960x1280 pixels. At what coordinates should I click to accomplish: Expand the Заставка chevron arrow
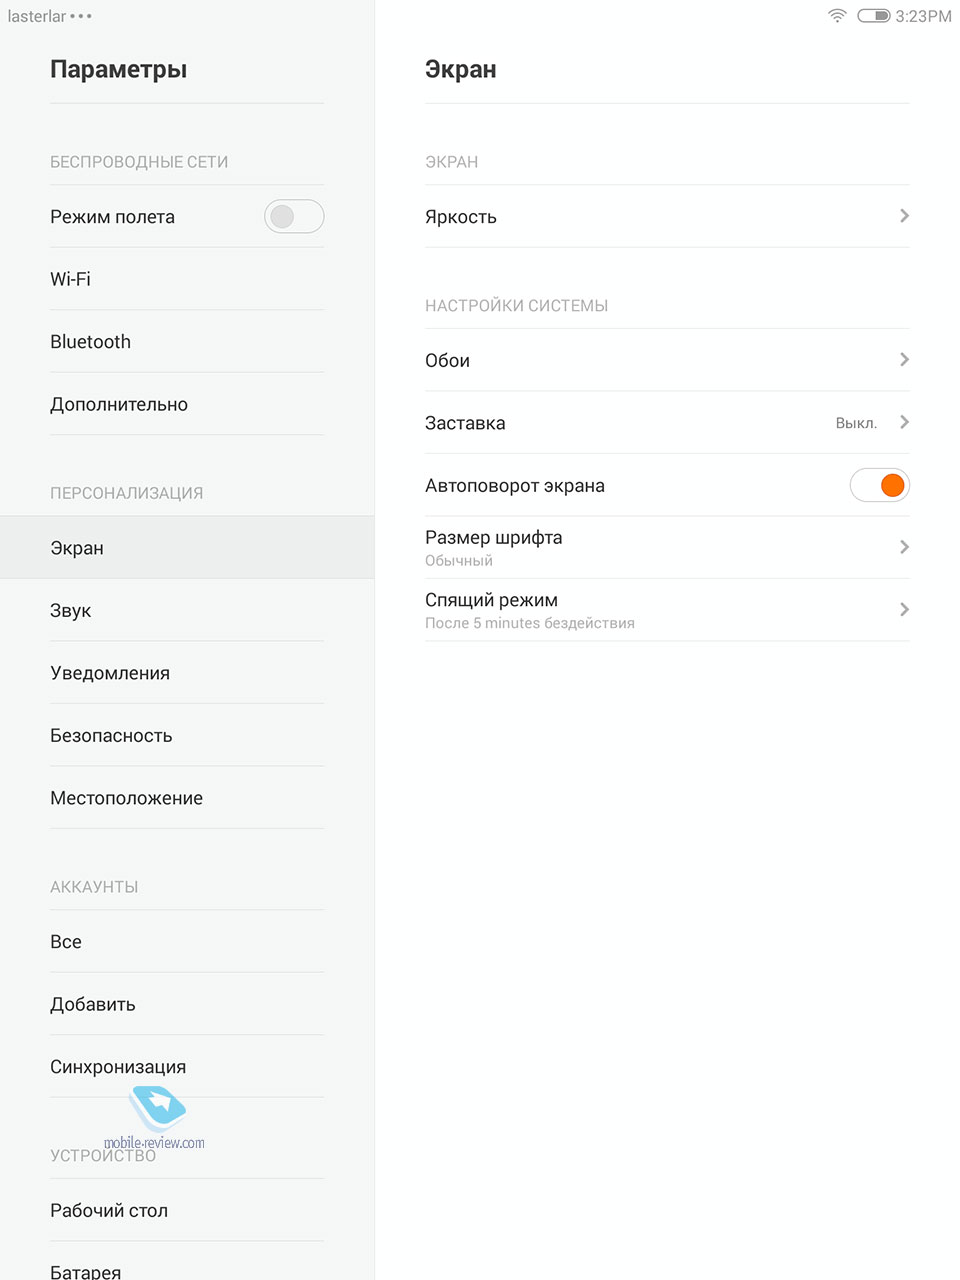(904, 422)
